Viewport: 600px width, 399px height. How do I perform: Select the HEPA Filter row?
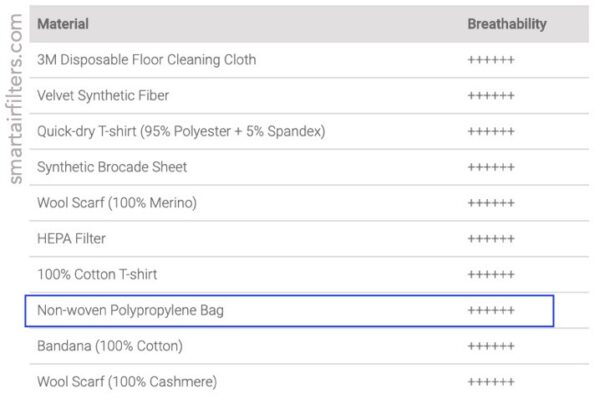pyautogui.click(x=309, y=239)
